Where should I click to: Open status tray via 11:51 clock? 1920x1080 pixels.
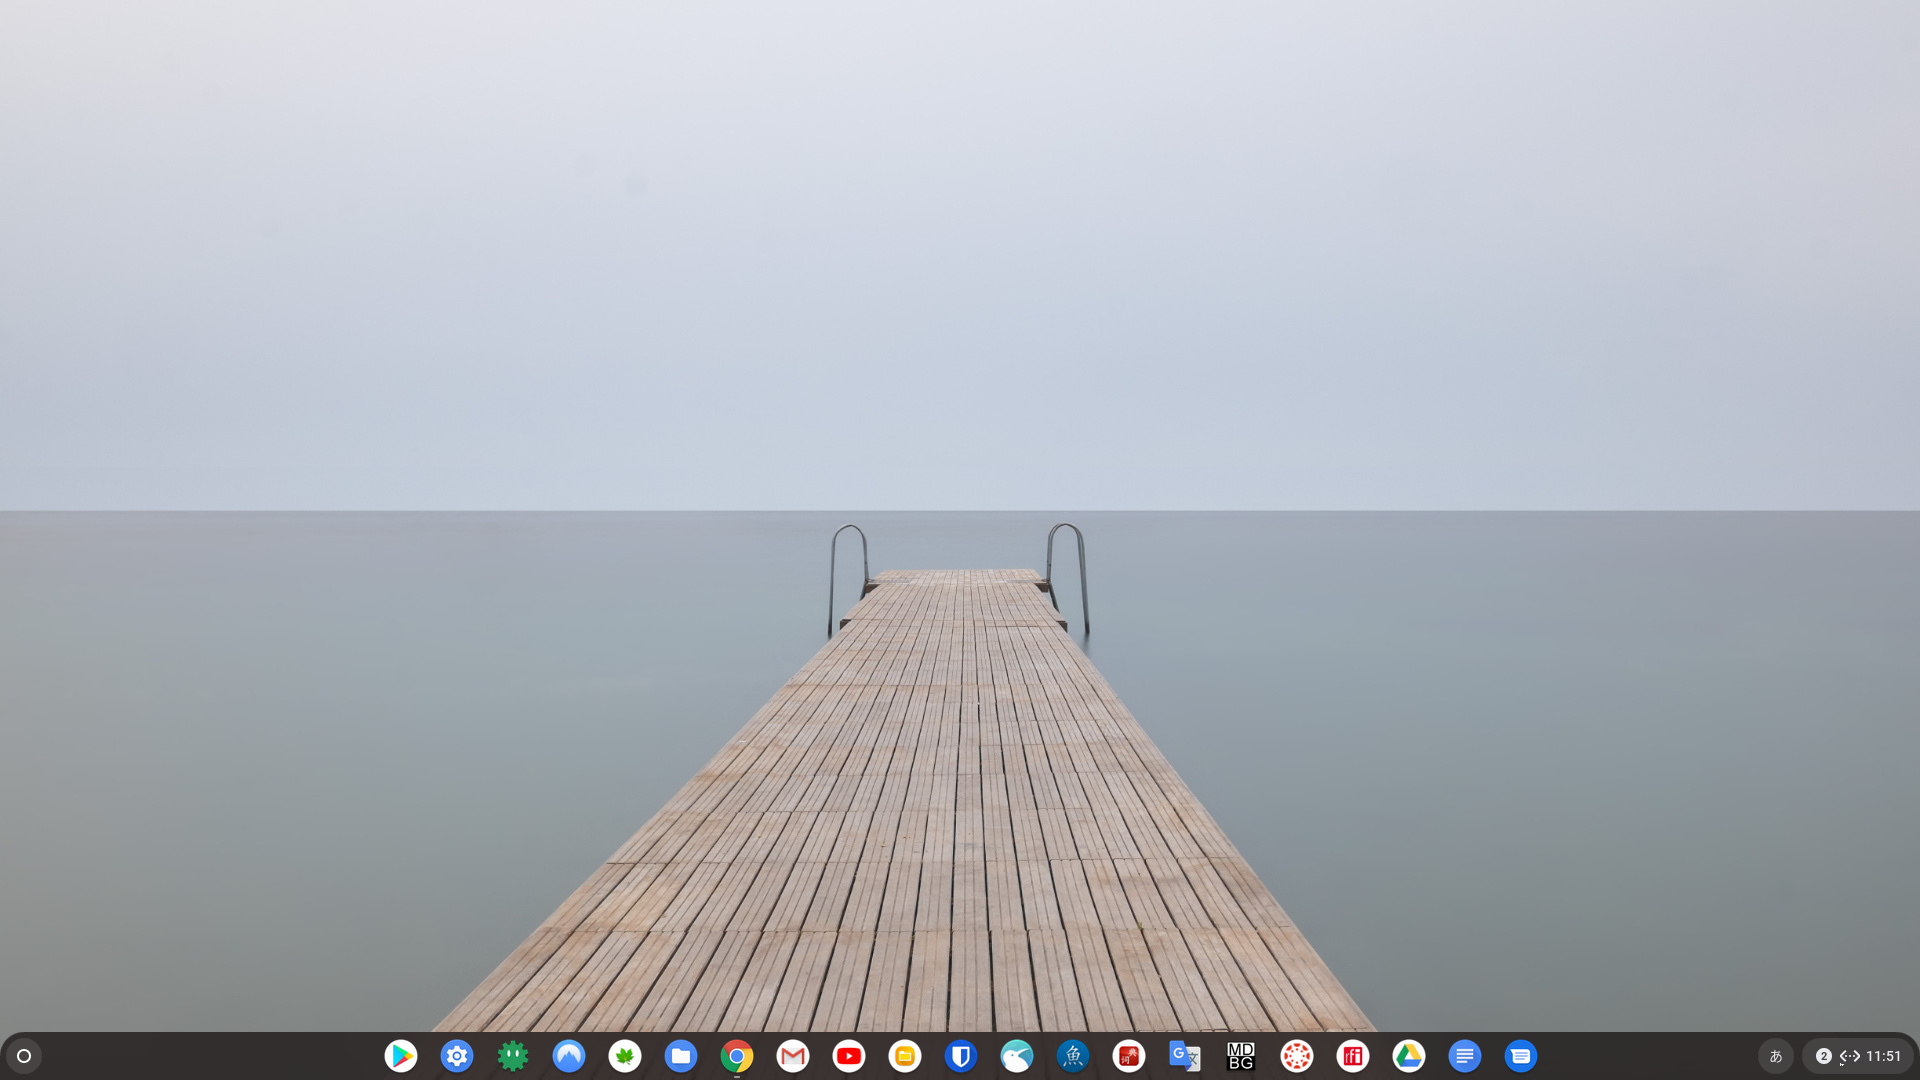coord(1884,1056)
